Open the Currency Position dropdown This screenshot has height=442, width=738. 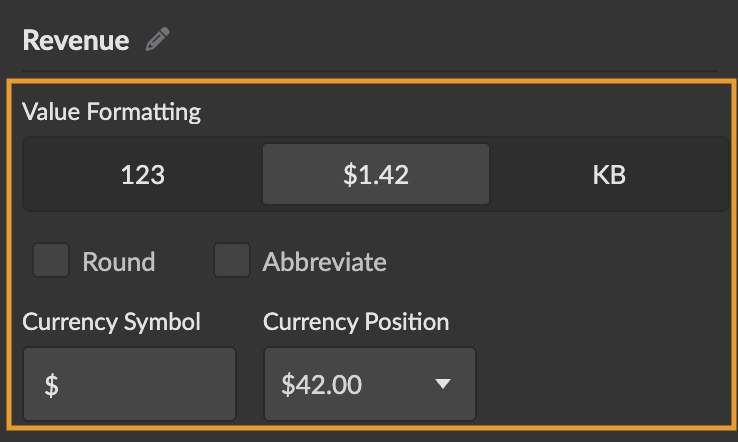tap(369, 385)
